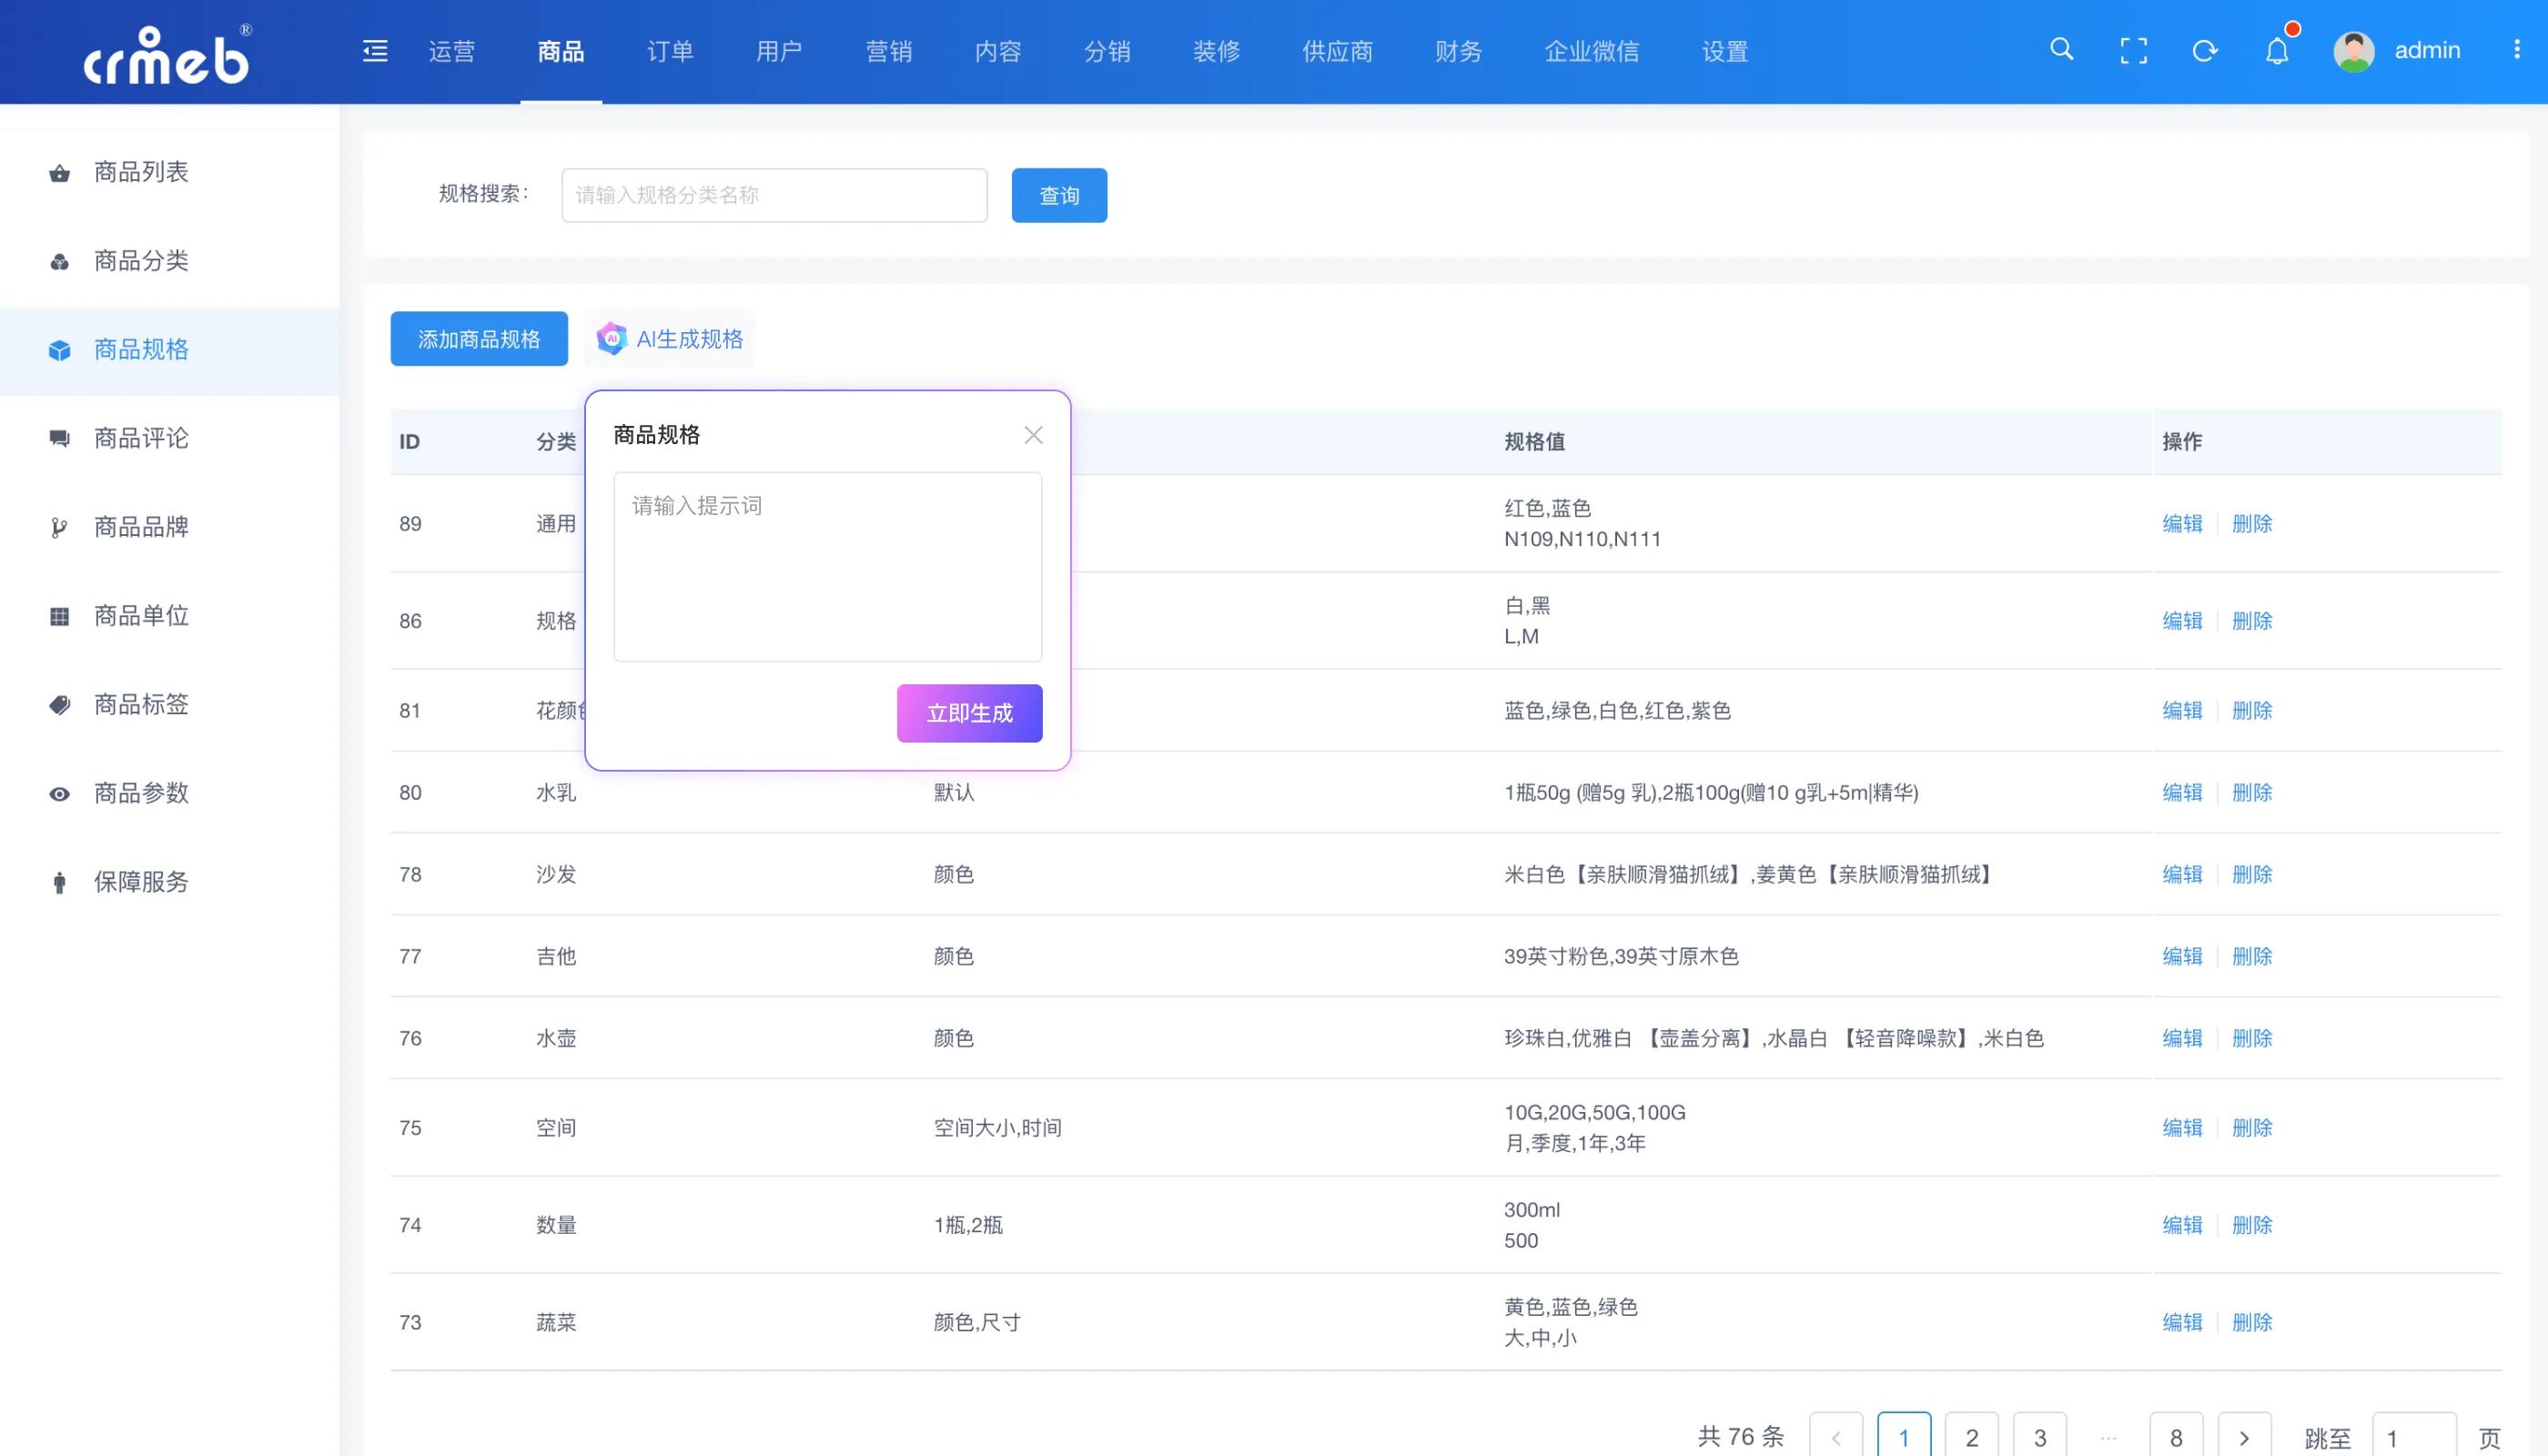Go to next page arrow

tap(2244, 1438)
